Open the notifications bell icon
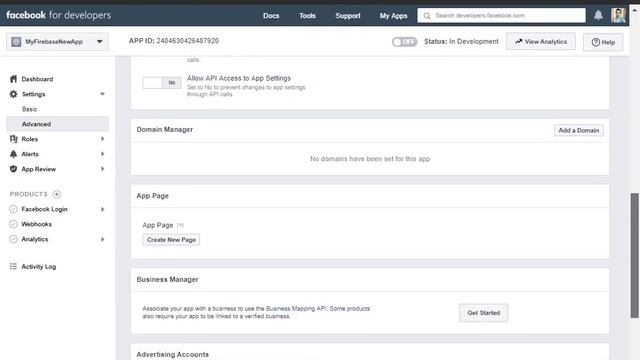Viewport: 640px width, 360px height. (598, 15)
